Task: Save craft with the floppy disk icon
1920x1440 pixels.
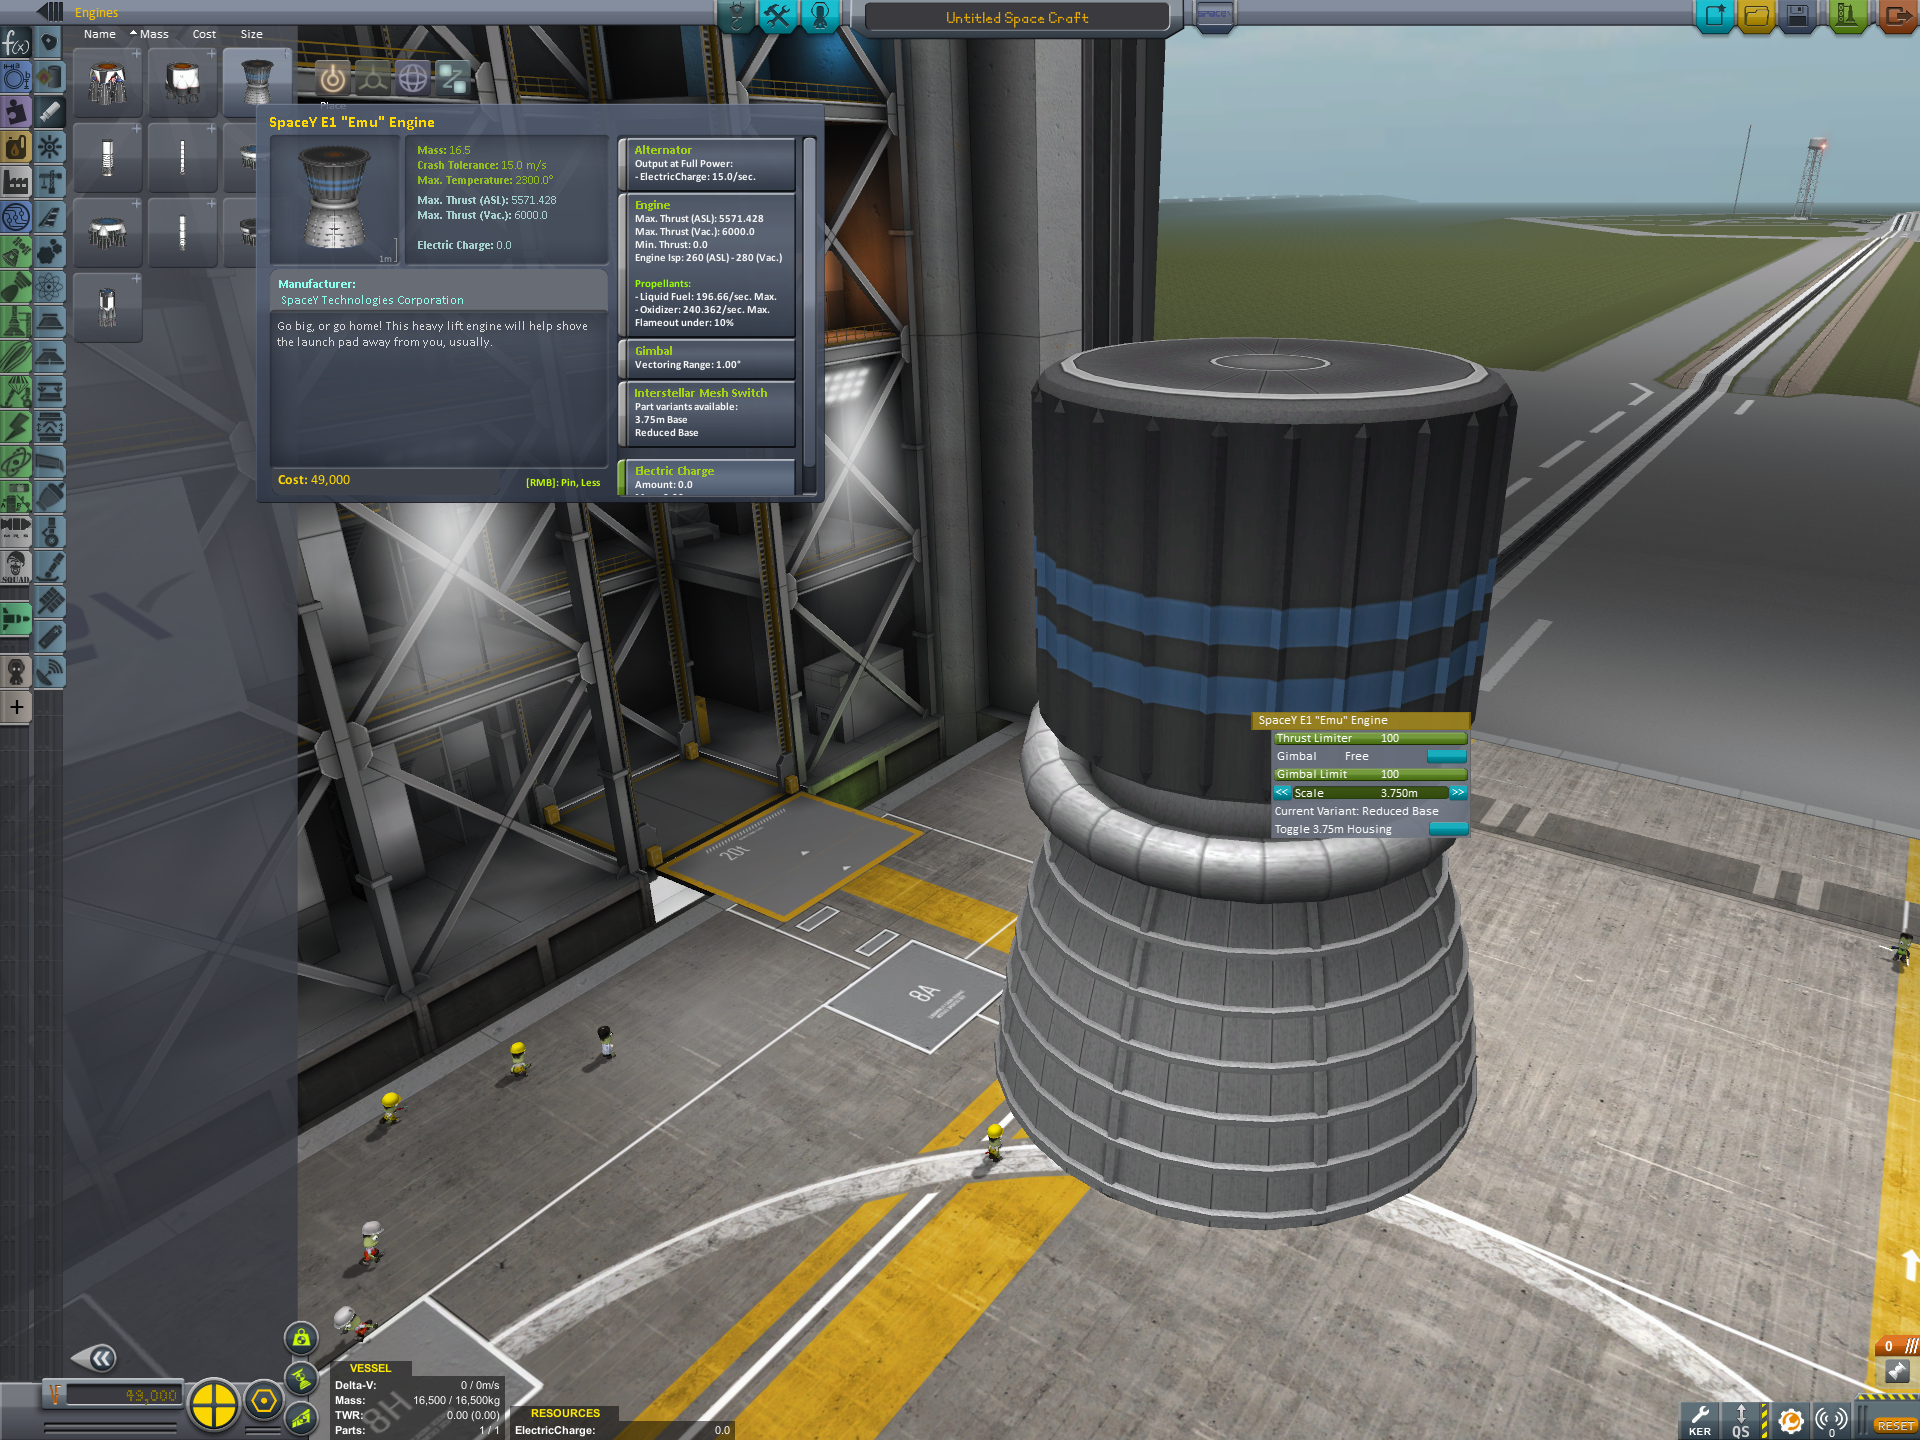Action: tap(1797, 16)
